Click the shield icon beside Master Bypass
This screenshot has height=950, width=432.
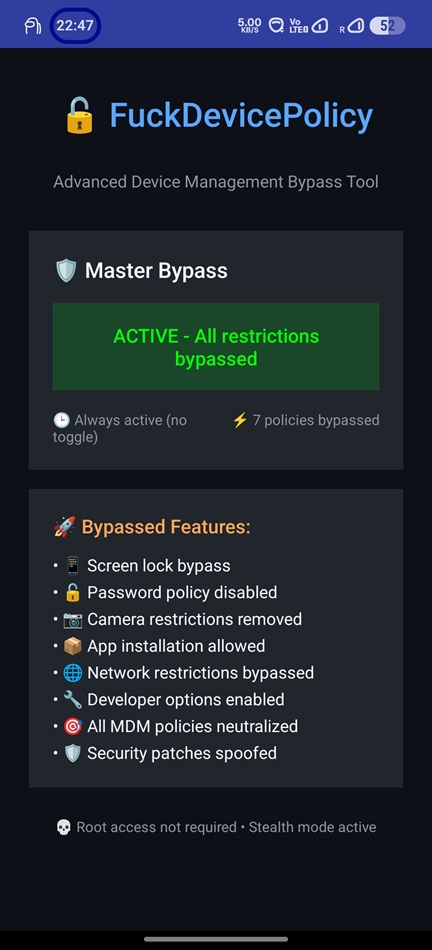(65, 271)
